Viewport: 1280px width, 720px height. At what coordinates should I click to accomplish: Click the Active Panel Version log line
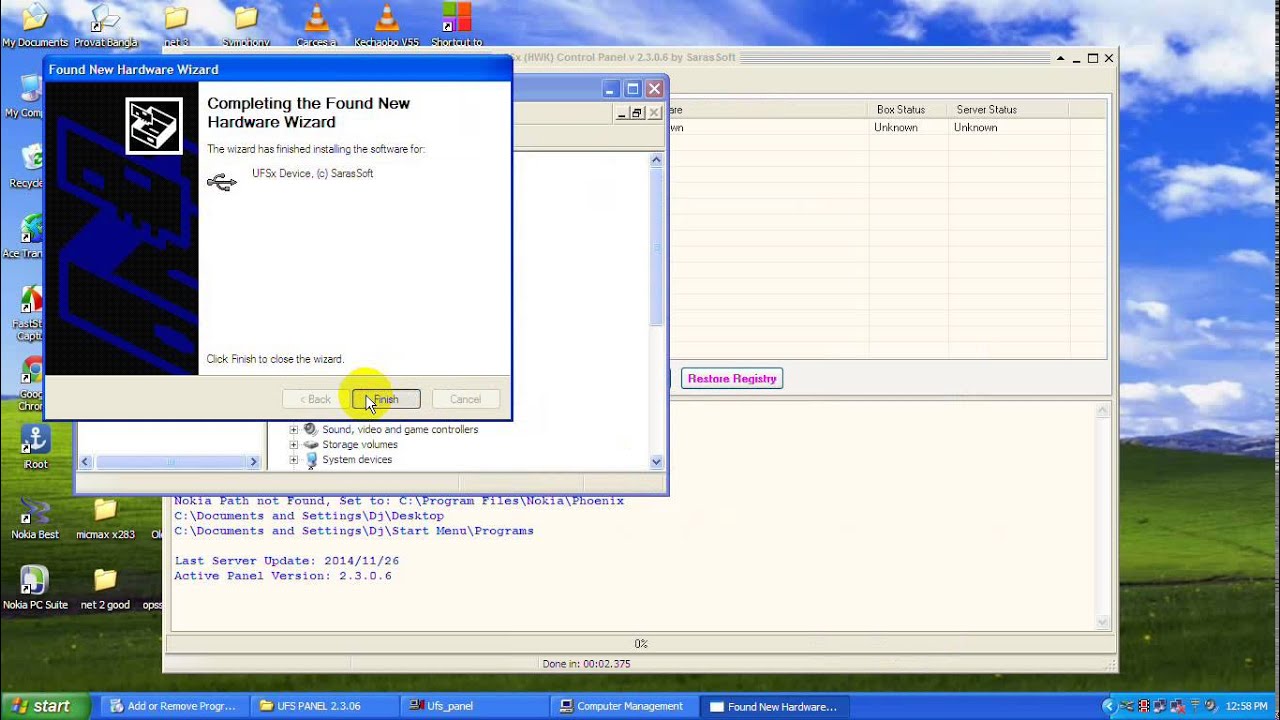[x=283, y=576]
